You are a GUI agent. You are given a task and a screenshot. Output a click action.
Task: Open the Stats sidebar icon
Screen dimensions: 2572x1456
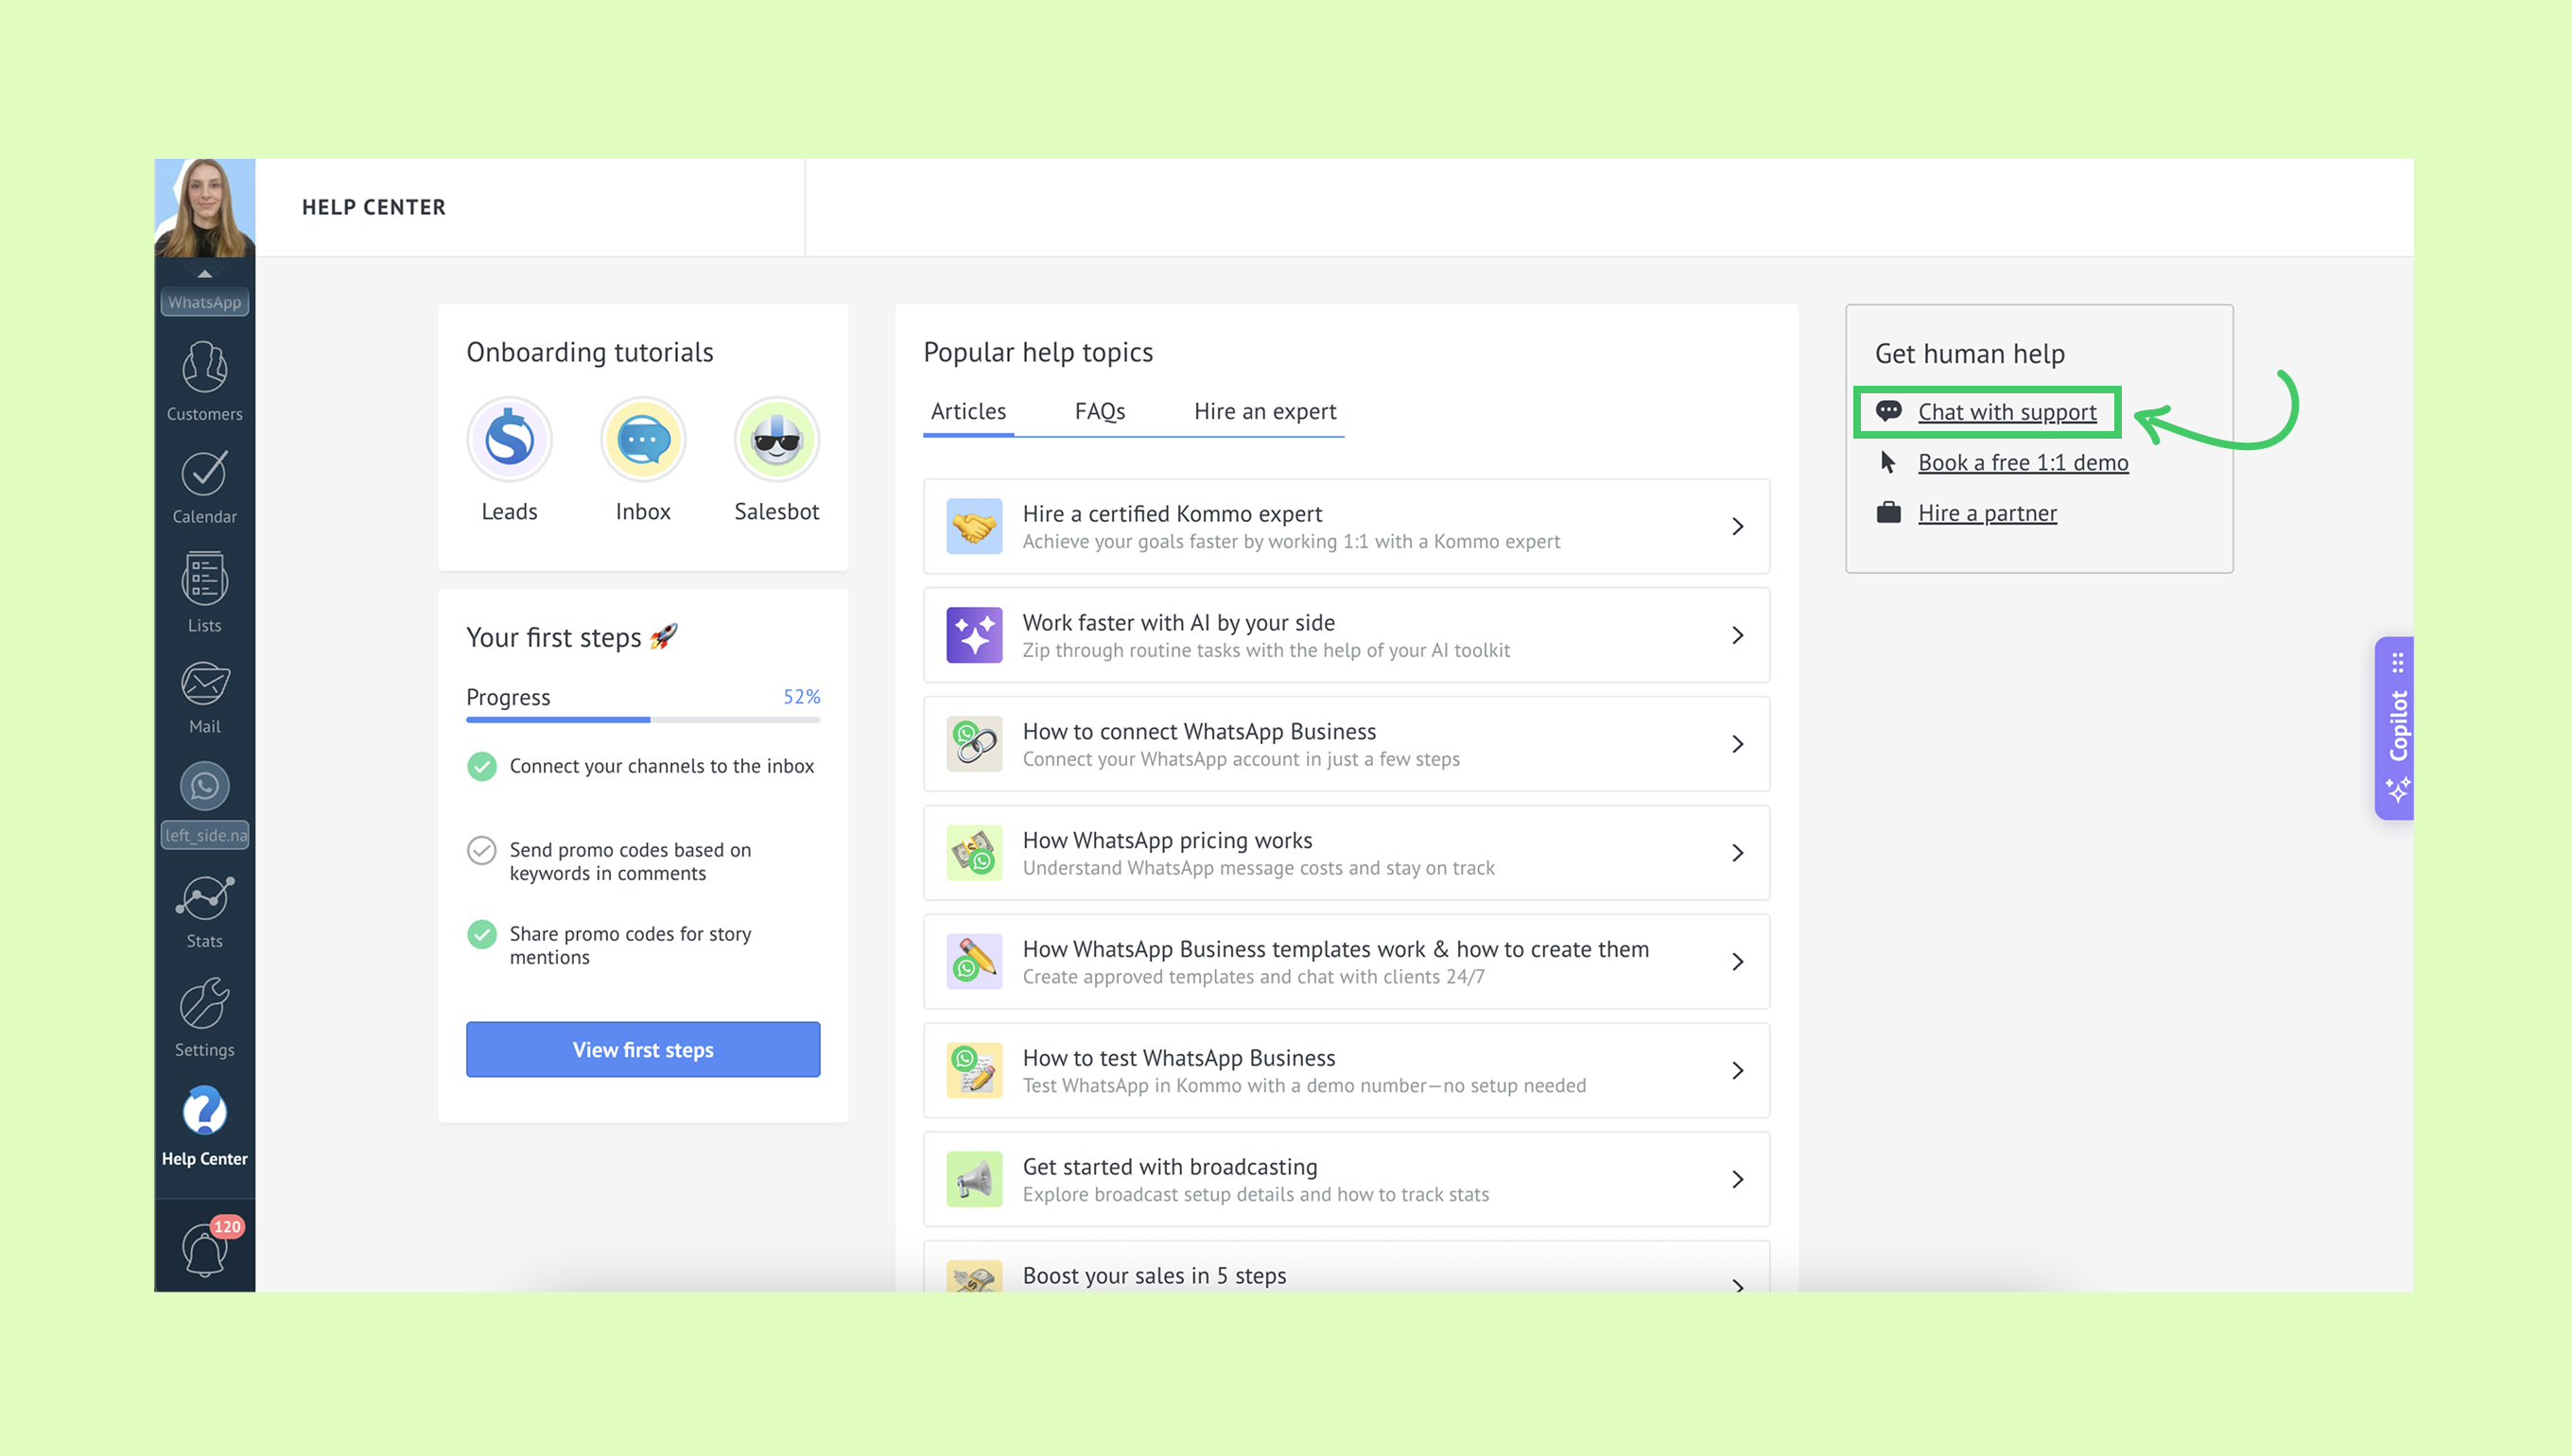(204, 898)
